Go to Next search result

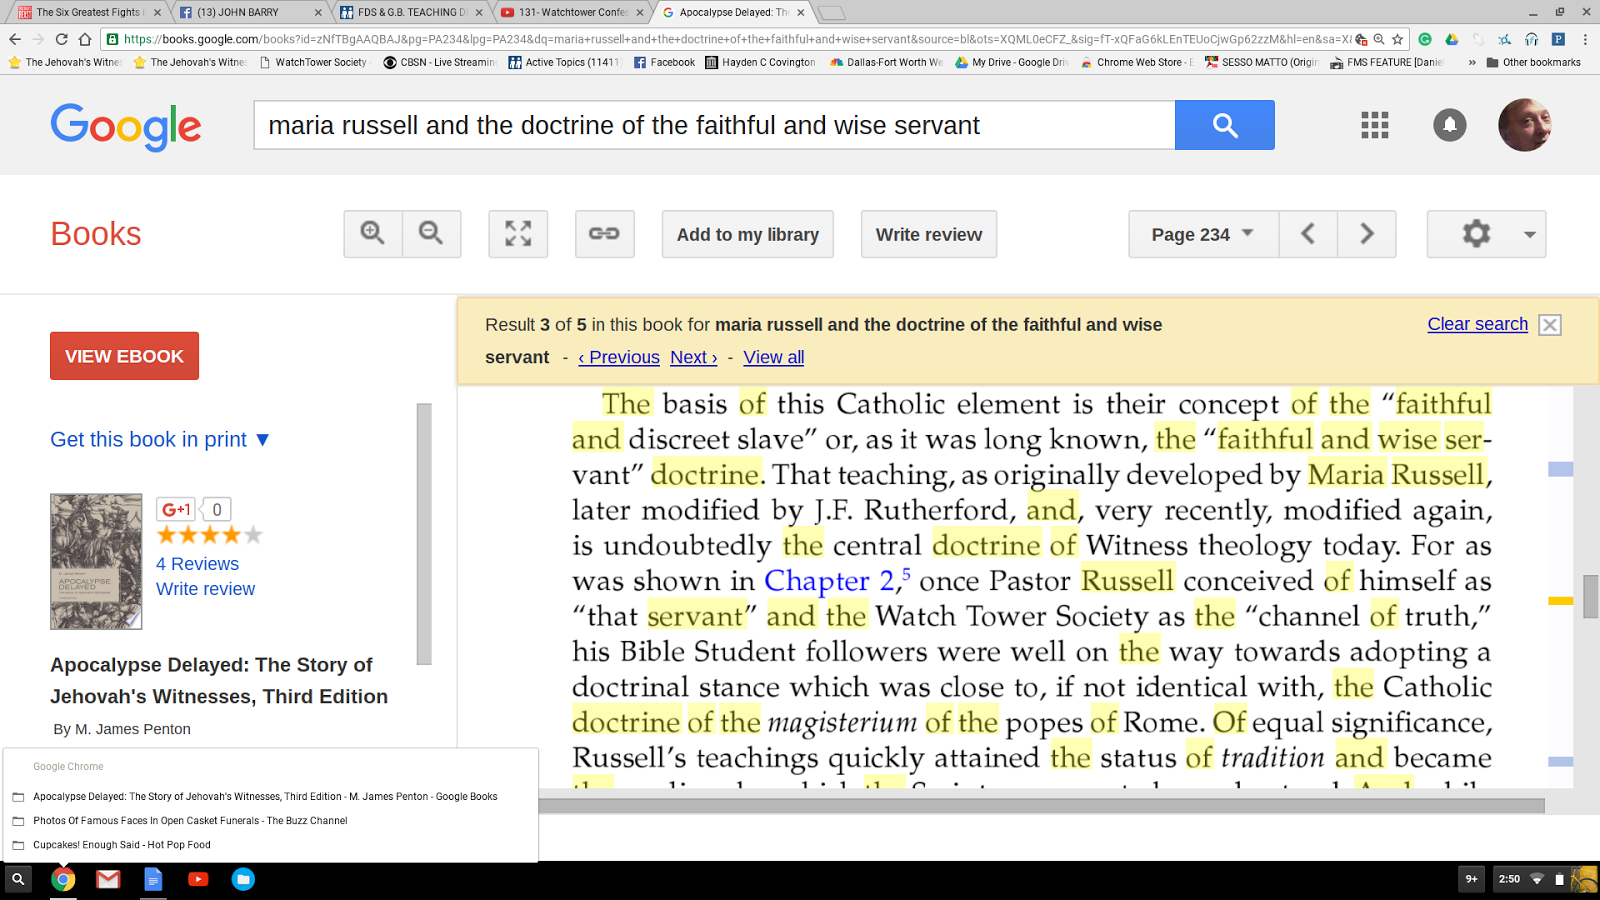click(694, 357)
